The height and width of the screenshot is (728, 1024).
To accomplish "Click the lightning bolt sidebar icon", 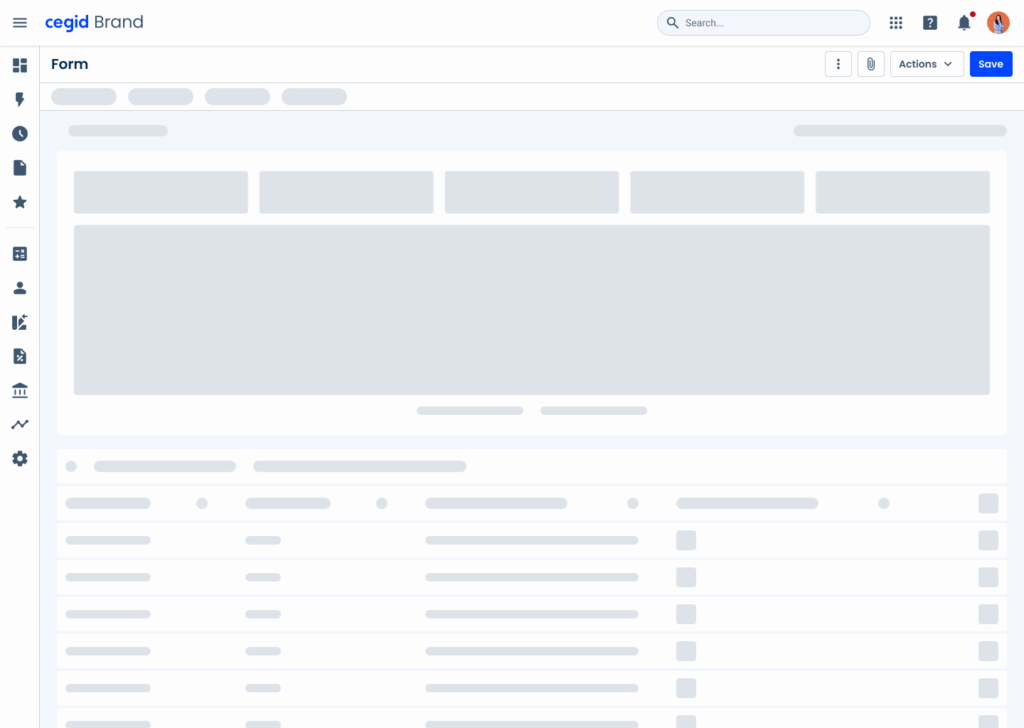I will coord(20,100).
